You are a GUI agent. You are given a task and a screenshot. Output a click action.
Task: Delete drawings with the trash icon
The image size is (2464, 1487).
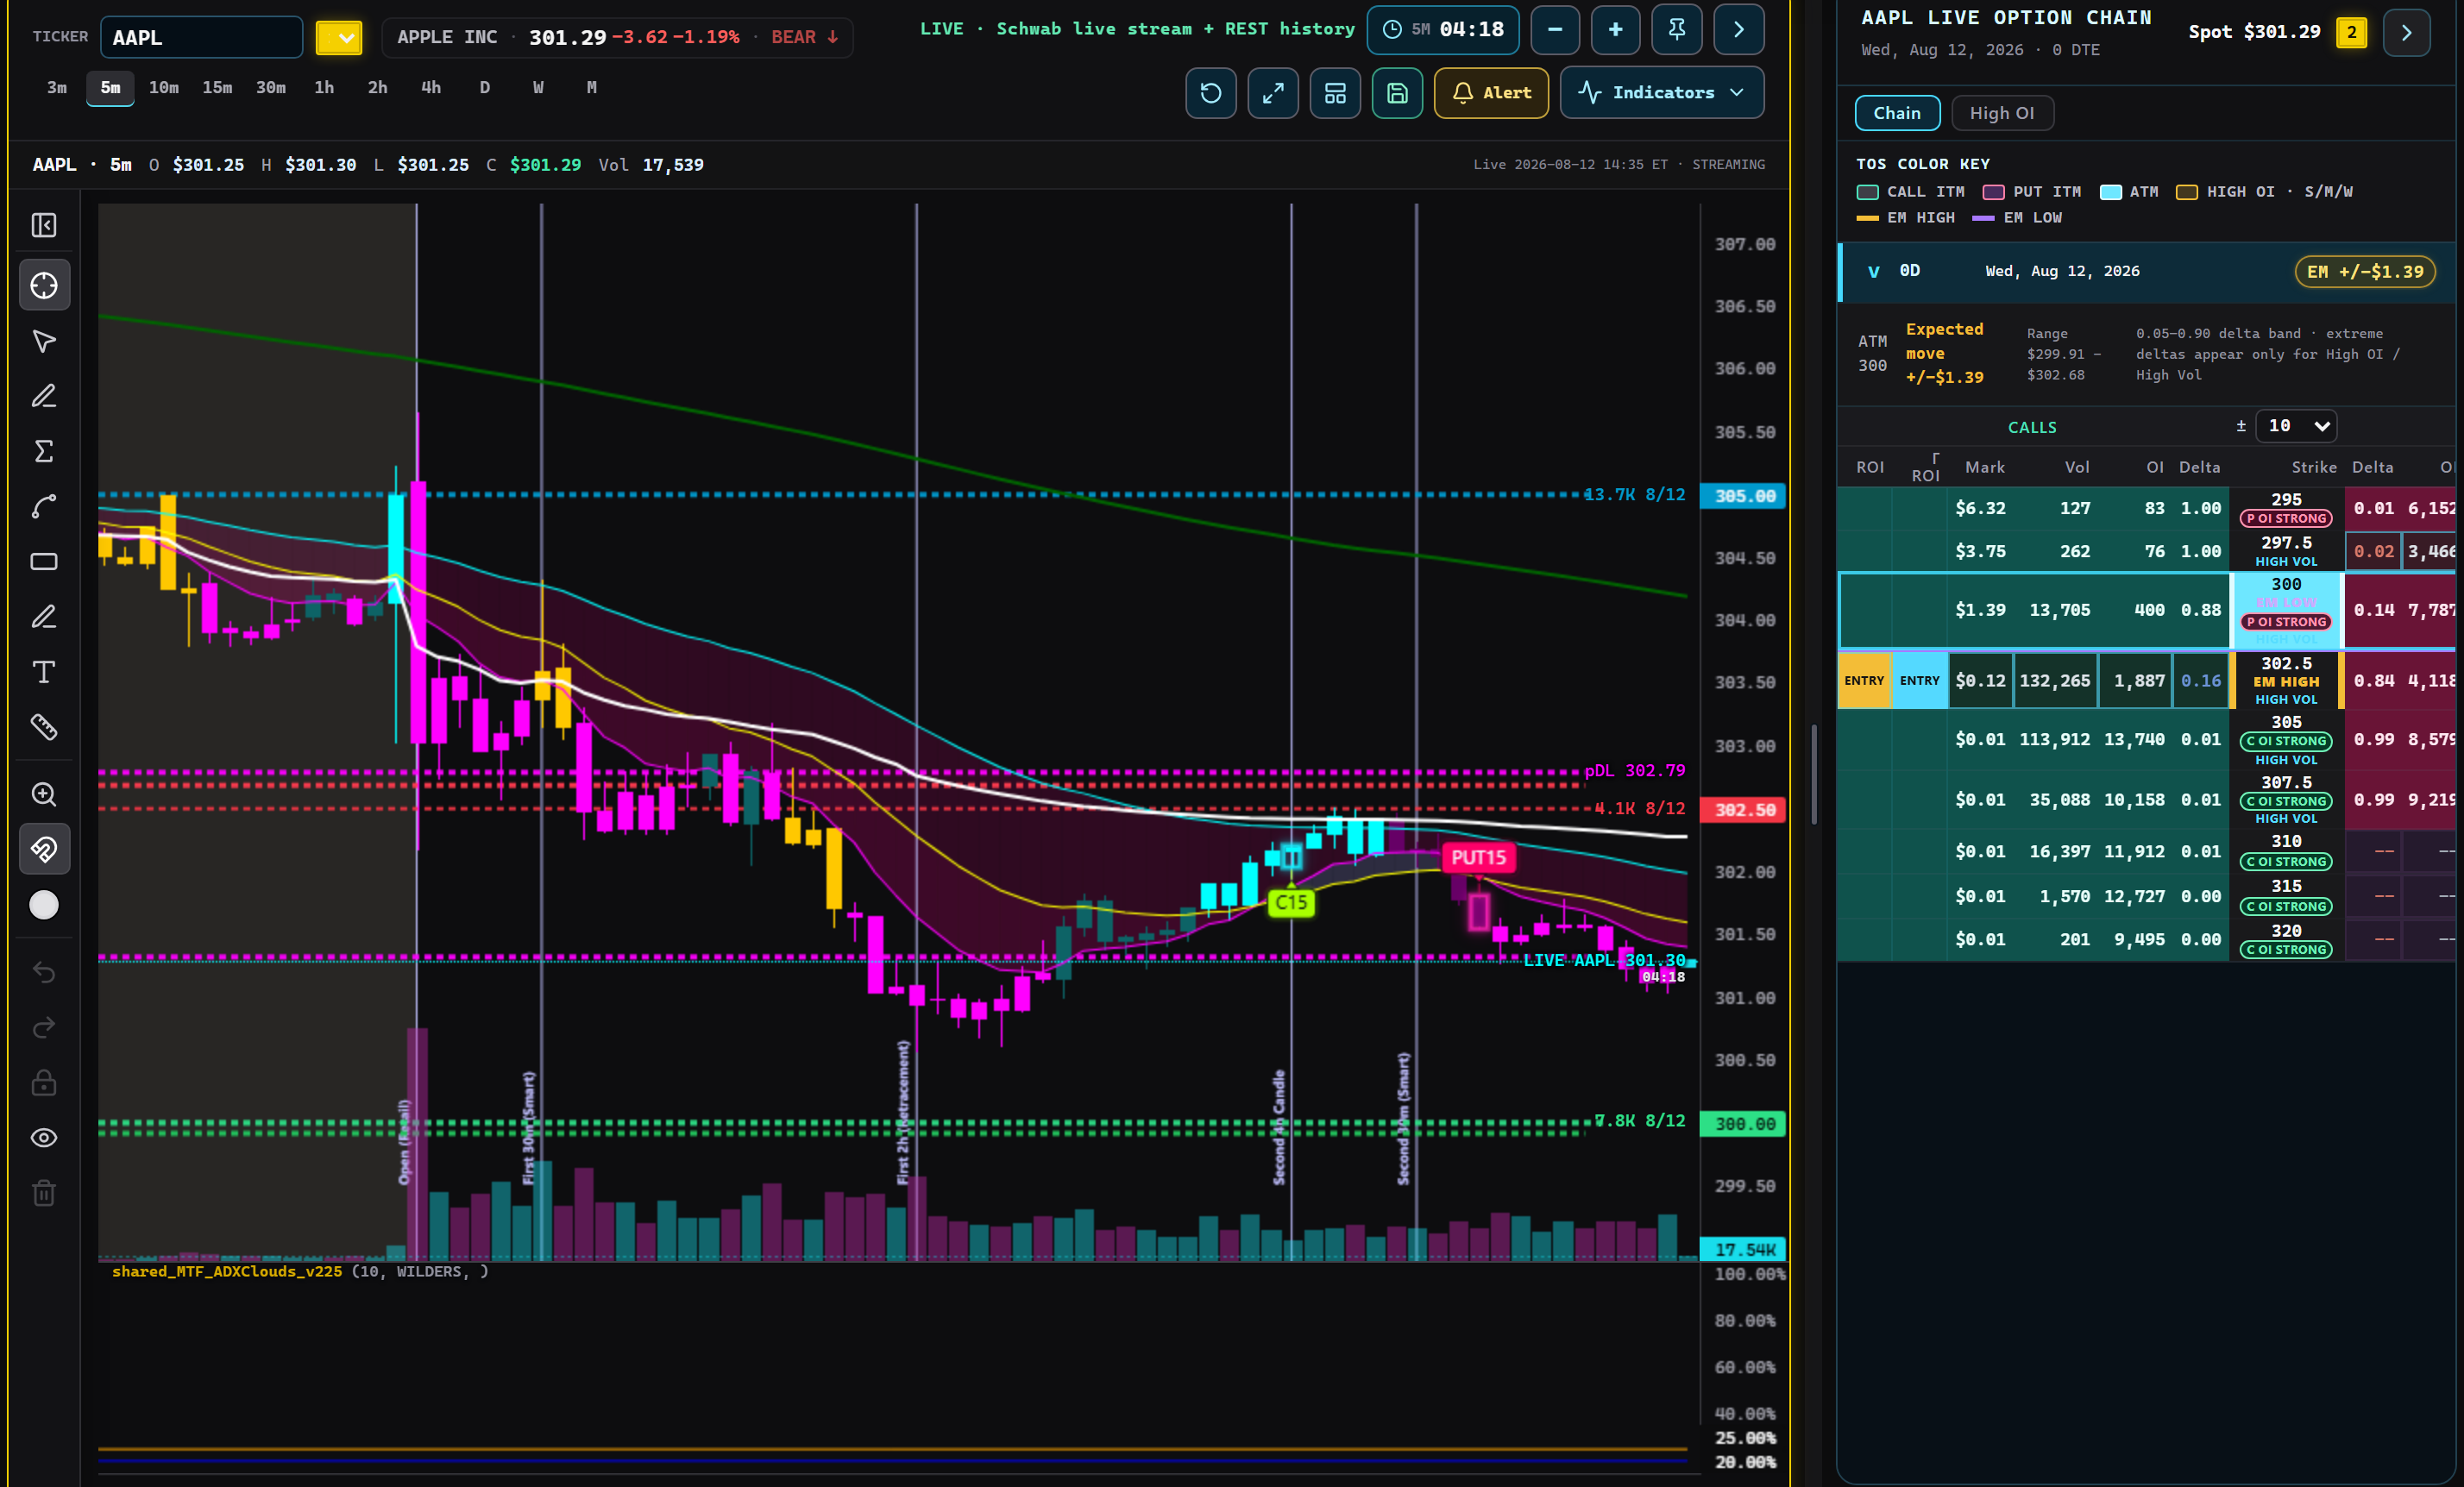pyautogui.click(x=44, y=1193)
